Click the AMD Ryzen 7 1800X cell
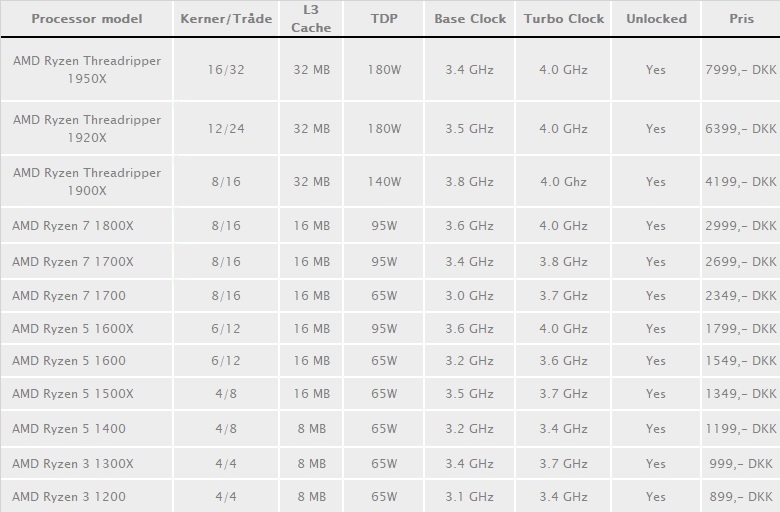The image size is (780, 512). [87, 225]
